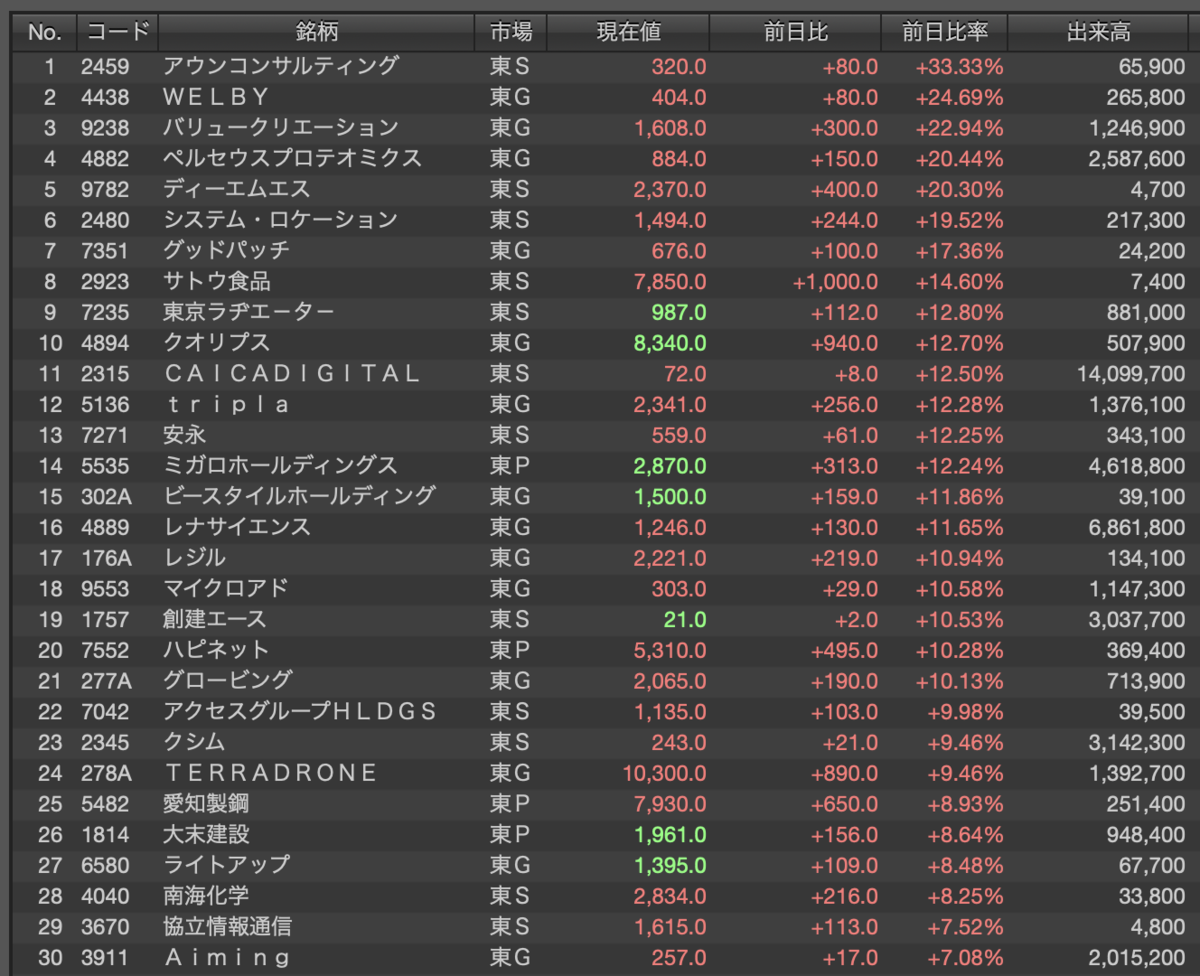
Task: Select 協立情報通信 stock name
Action: [x=228, y=926]
